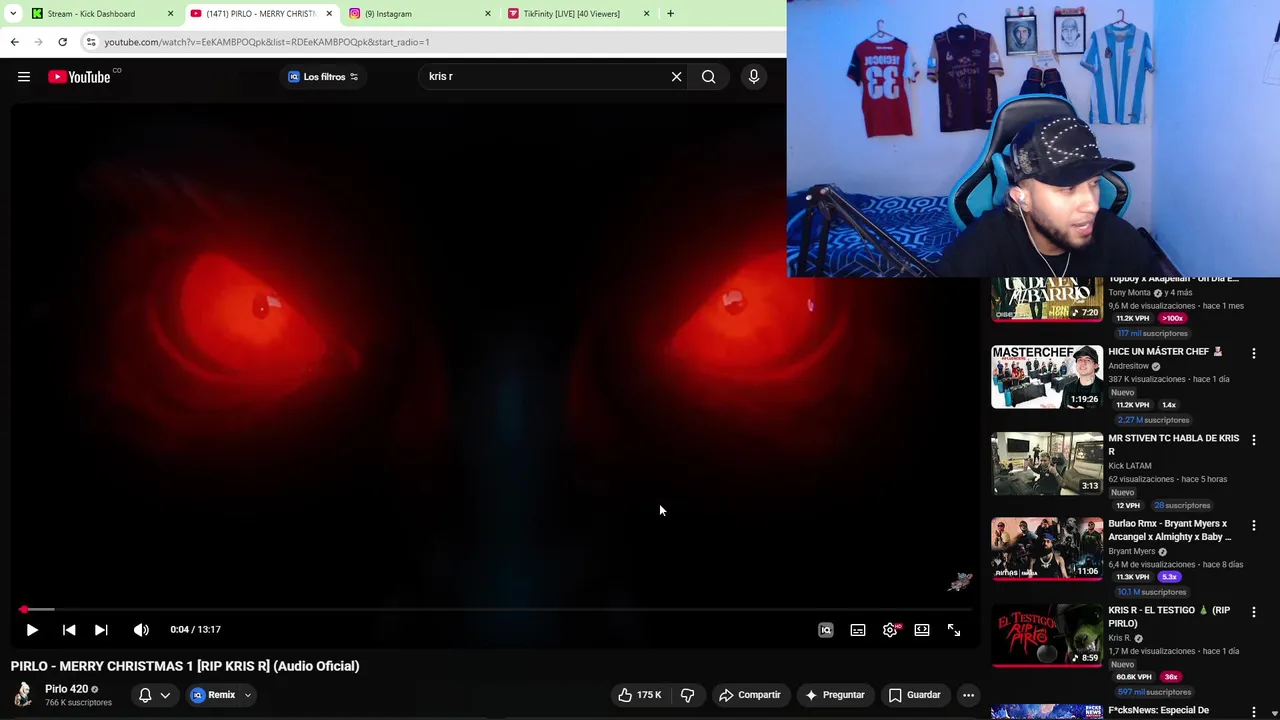The height and width of the screenshot is (720, 1280).
Task: Skip to the previous video
Action: (69, 630)
